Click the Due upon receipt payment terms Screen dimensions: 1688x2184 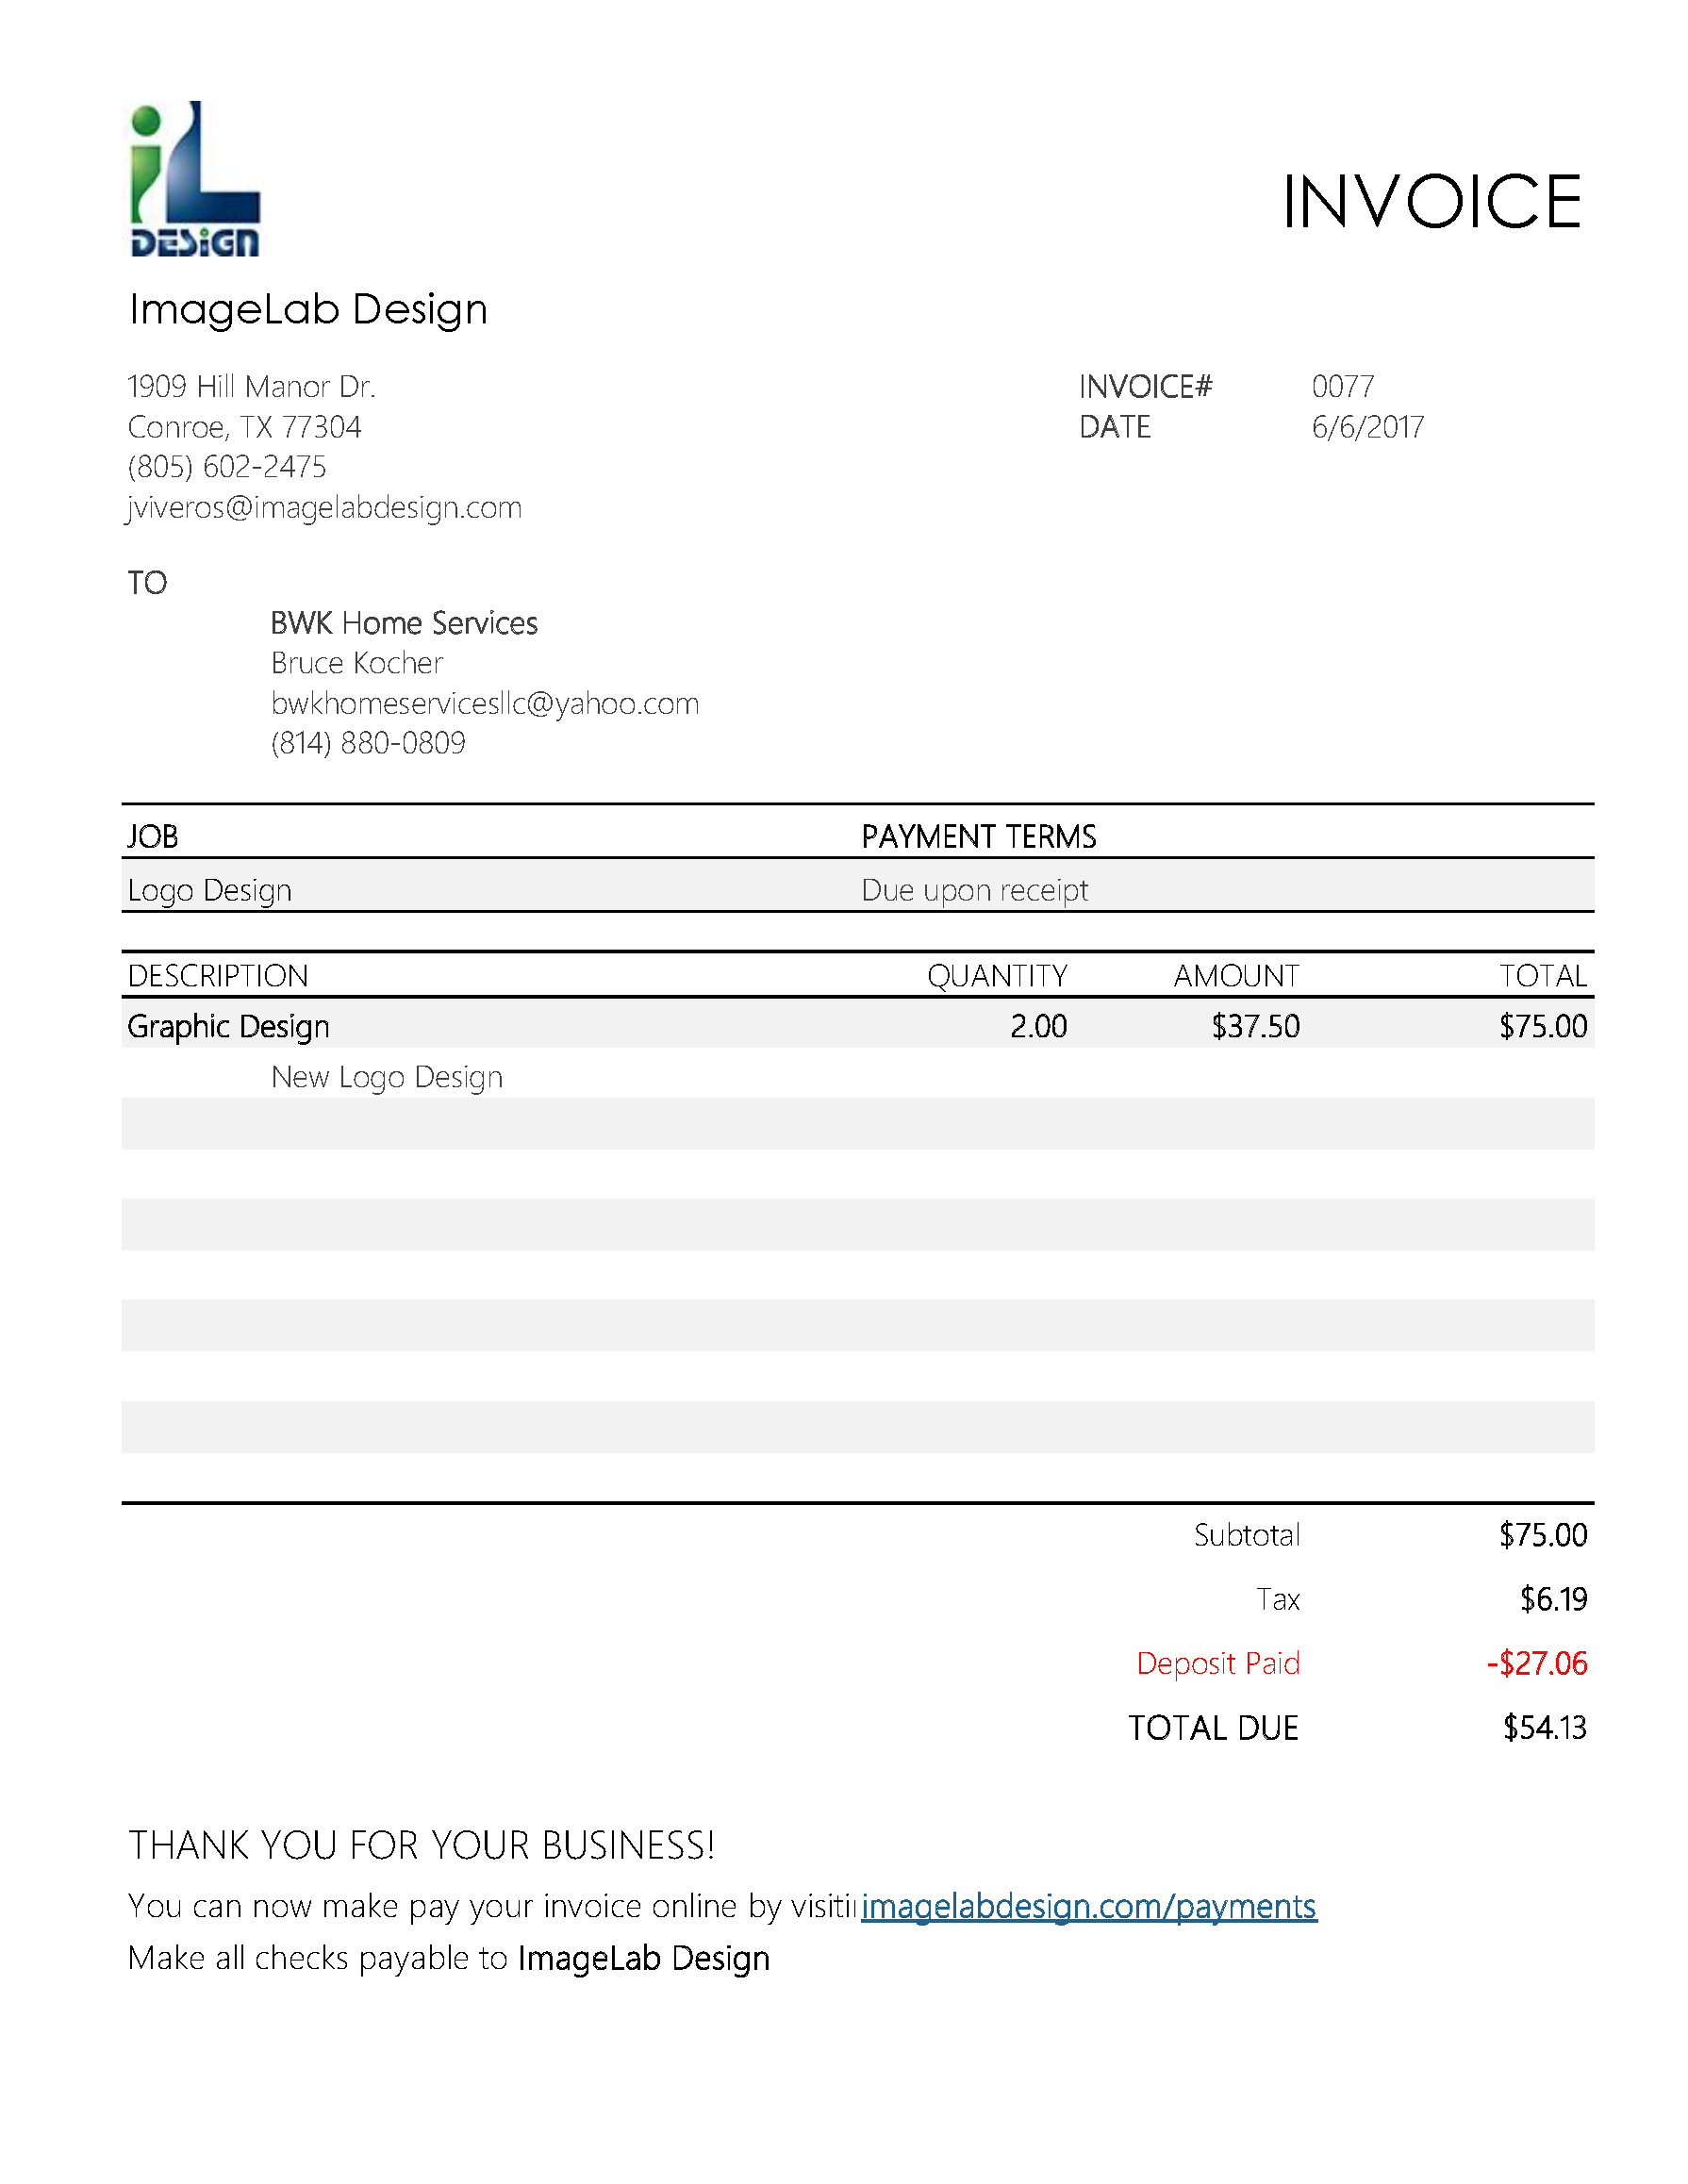tap(974, 890)
